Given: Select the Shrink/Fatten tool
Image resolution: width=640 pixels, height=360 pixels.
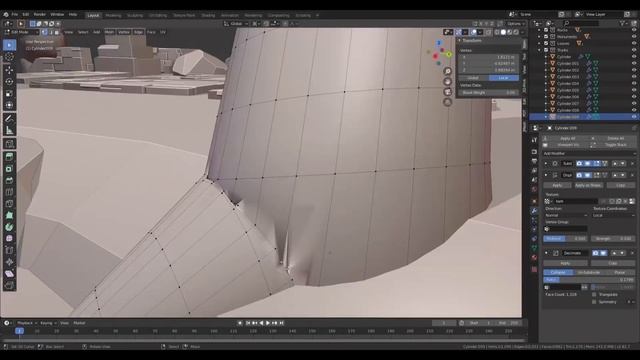Looking at the screenshot, I should pos(9,262).
